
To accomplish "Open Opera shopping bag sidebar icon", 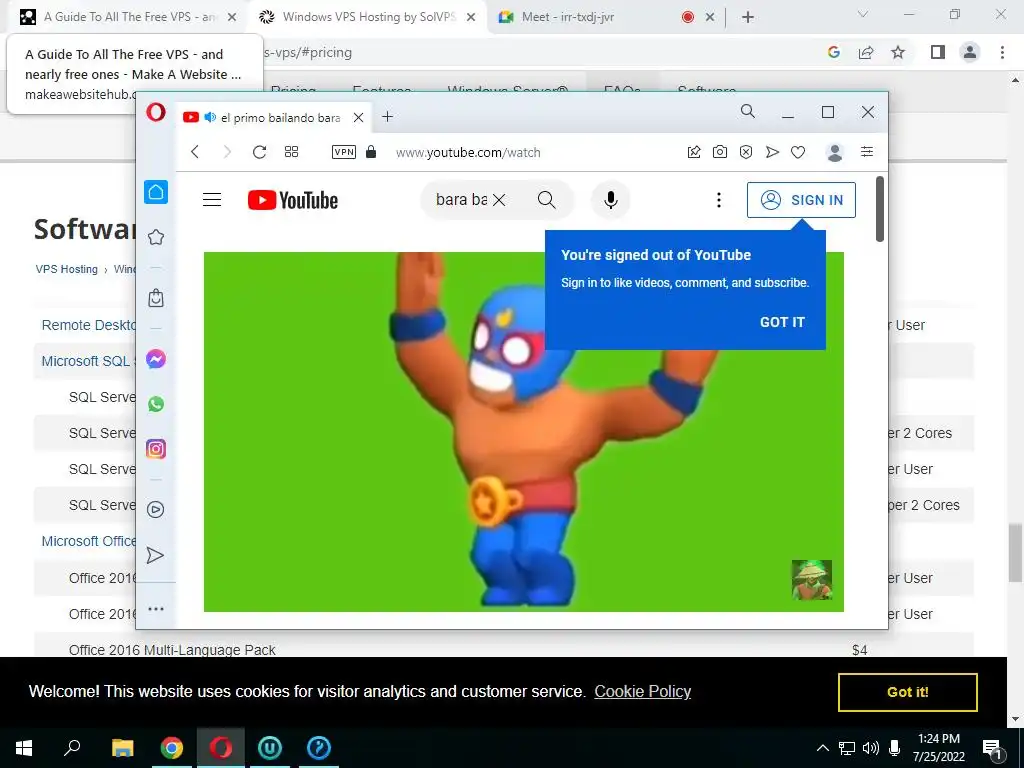I will [155, 298].
